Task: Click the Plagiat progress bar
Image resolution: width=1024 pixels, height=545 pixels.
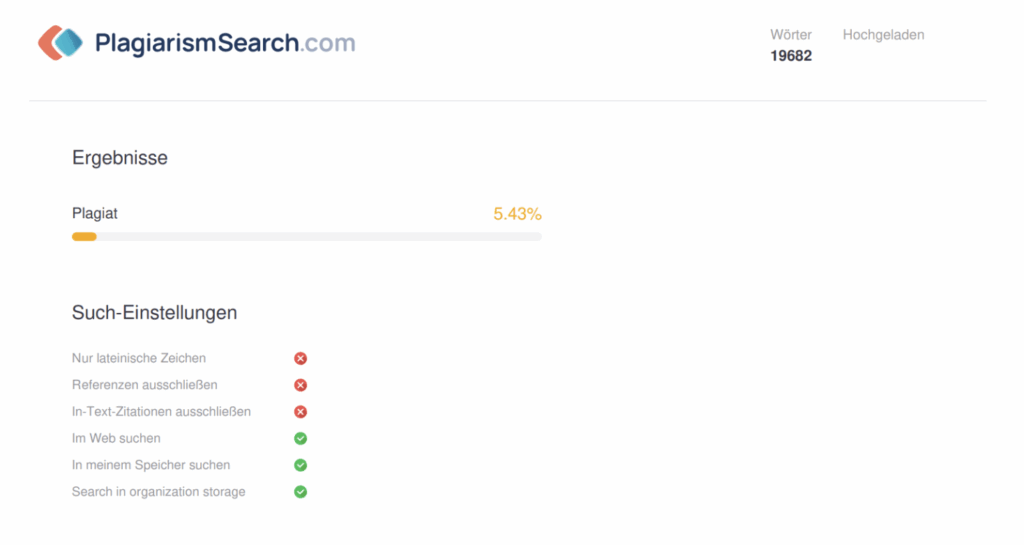Action: pos(306,237)
